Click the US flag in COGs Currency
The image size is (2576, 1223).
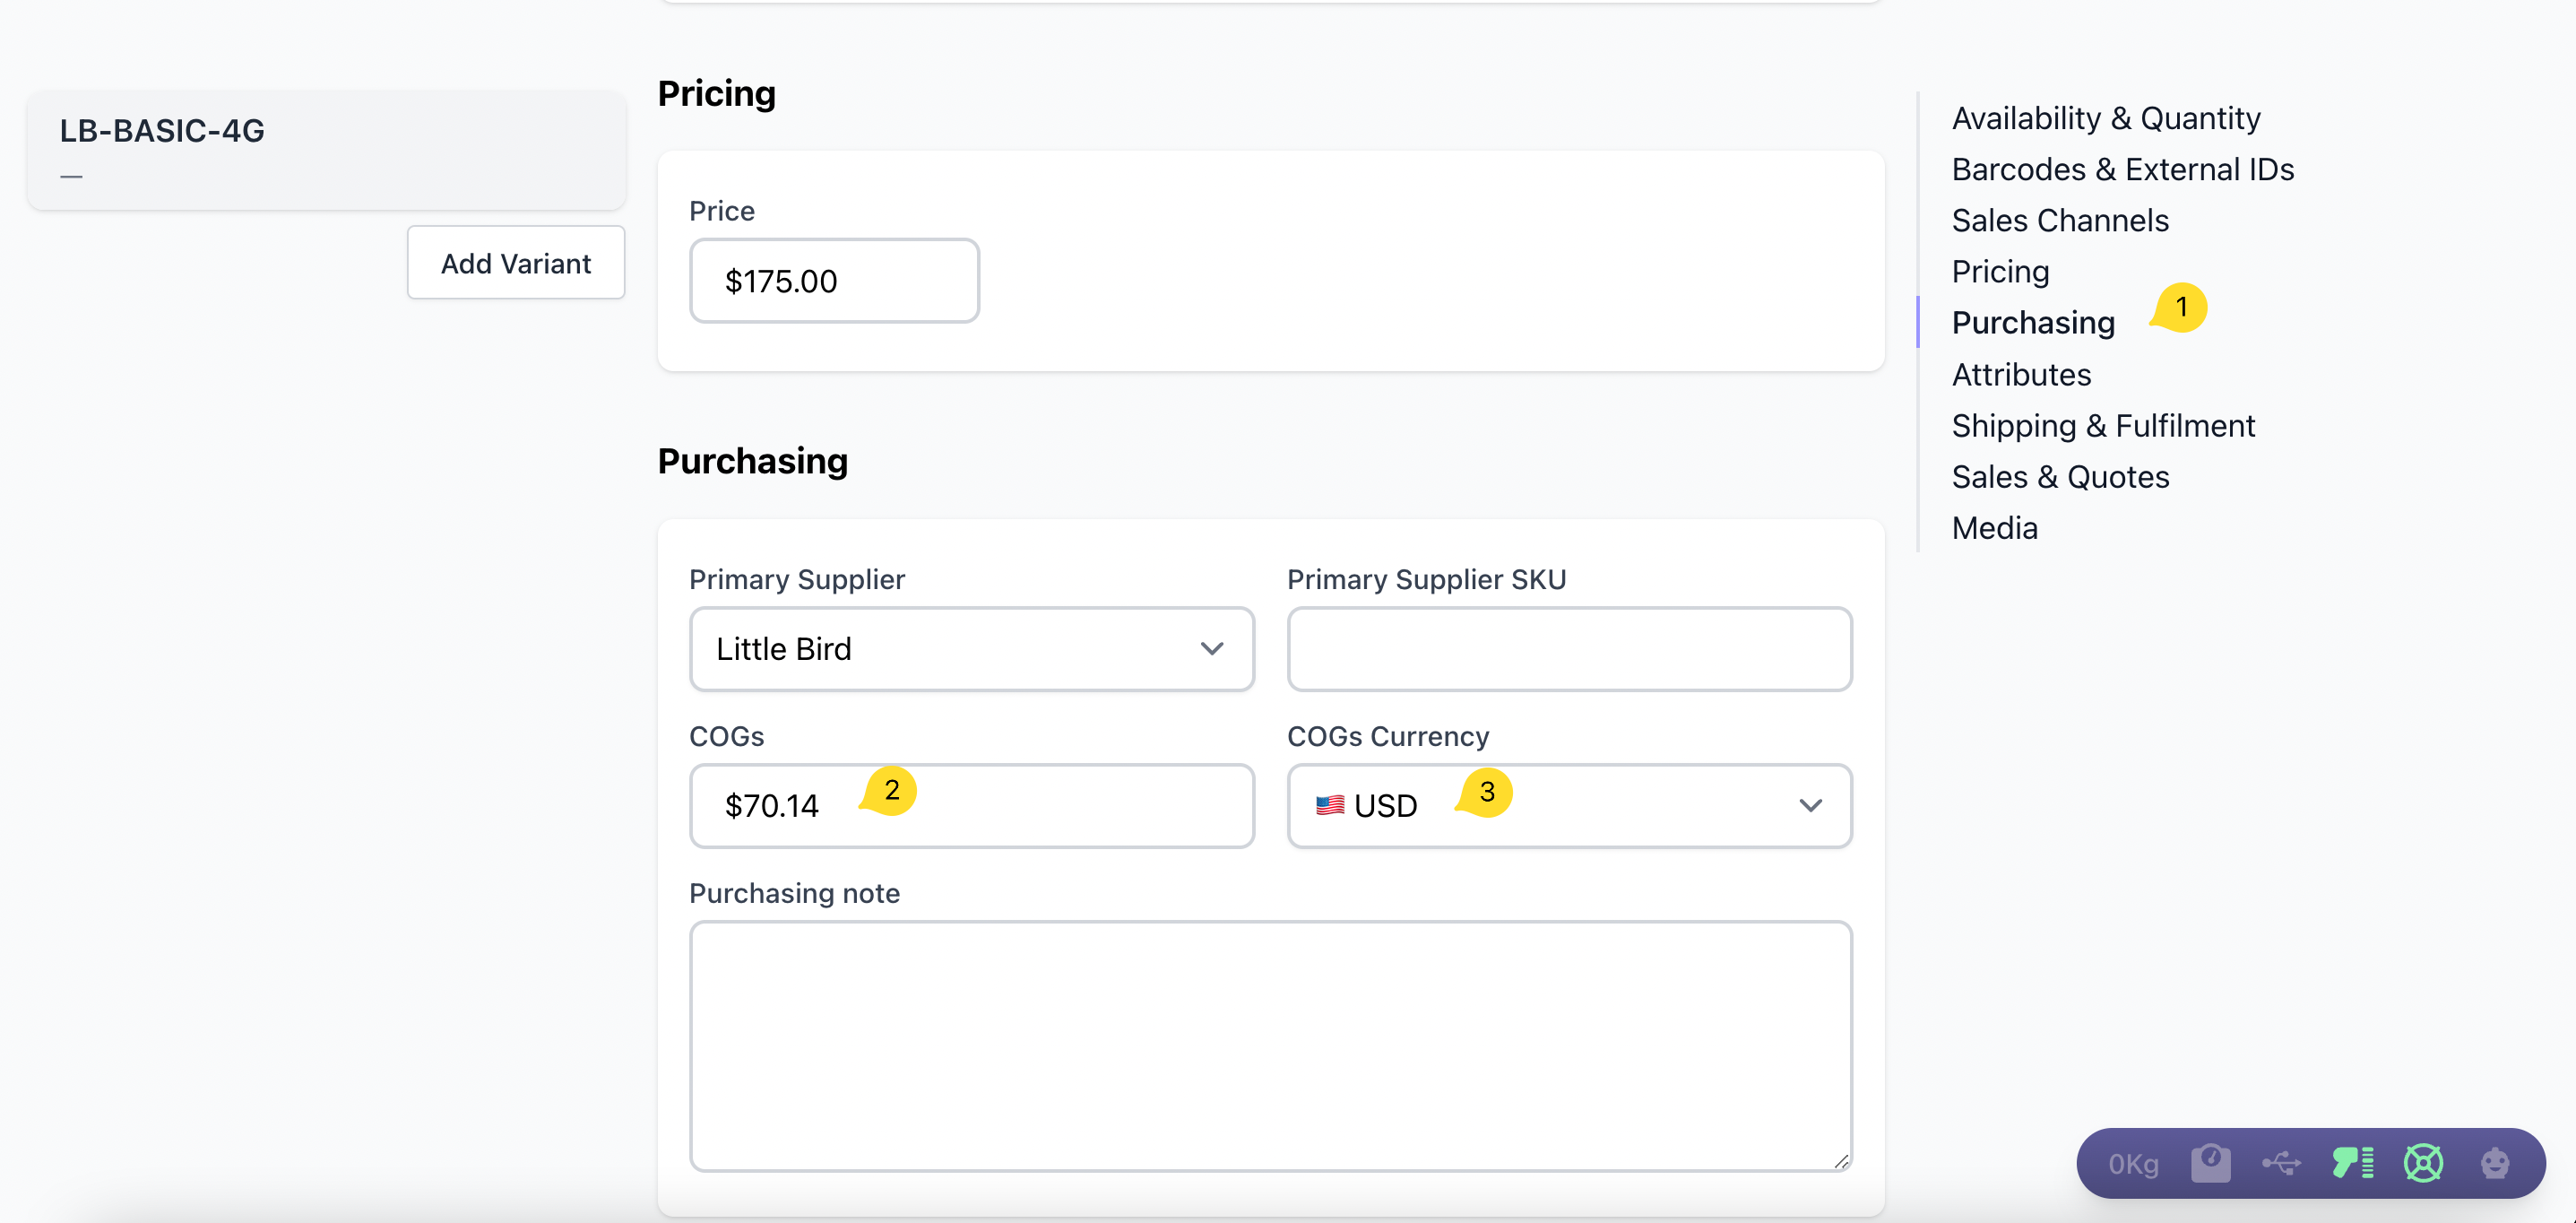click(1329, 805)
